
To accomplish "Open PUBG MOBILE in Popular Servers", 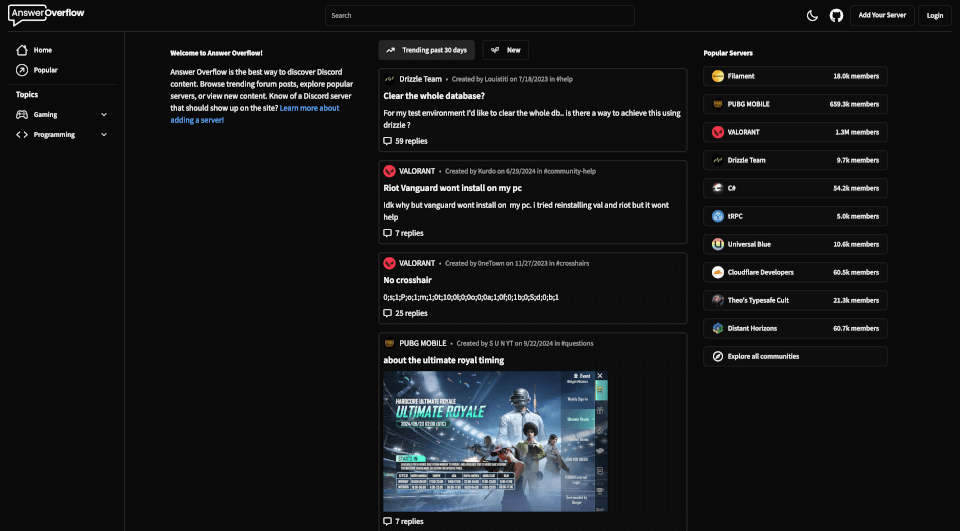I will 795,105.
